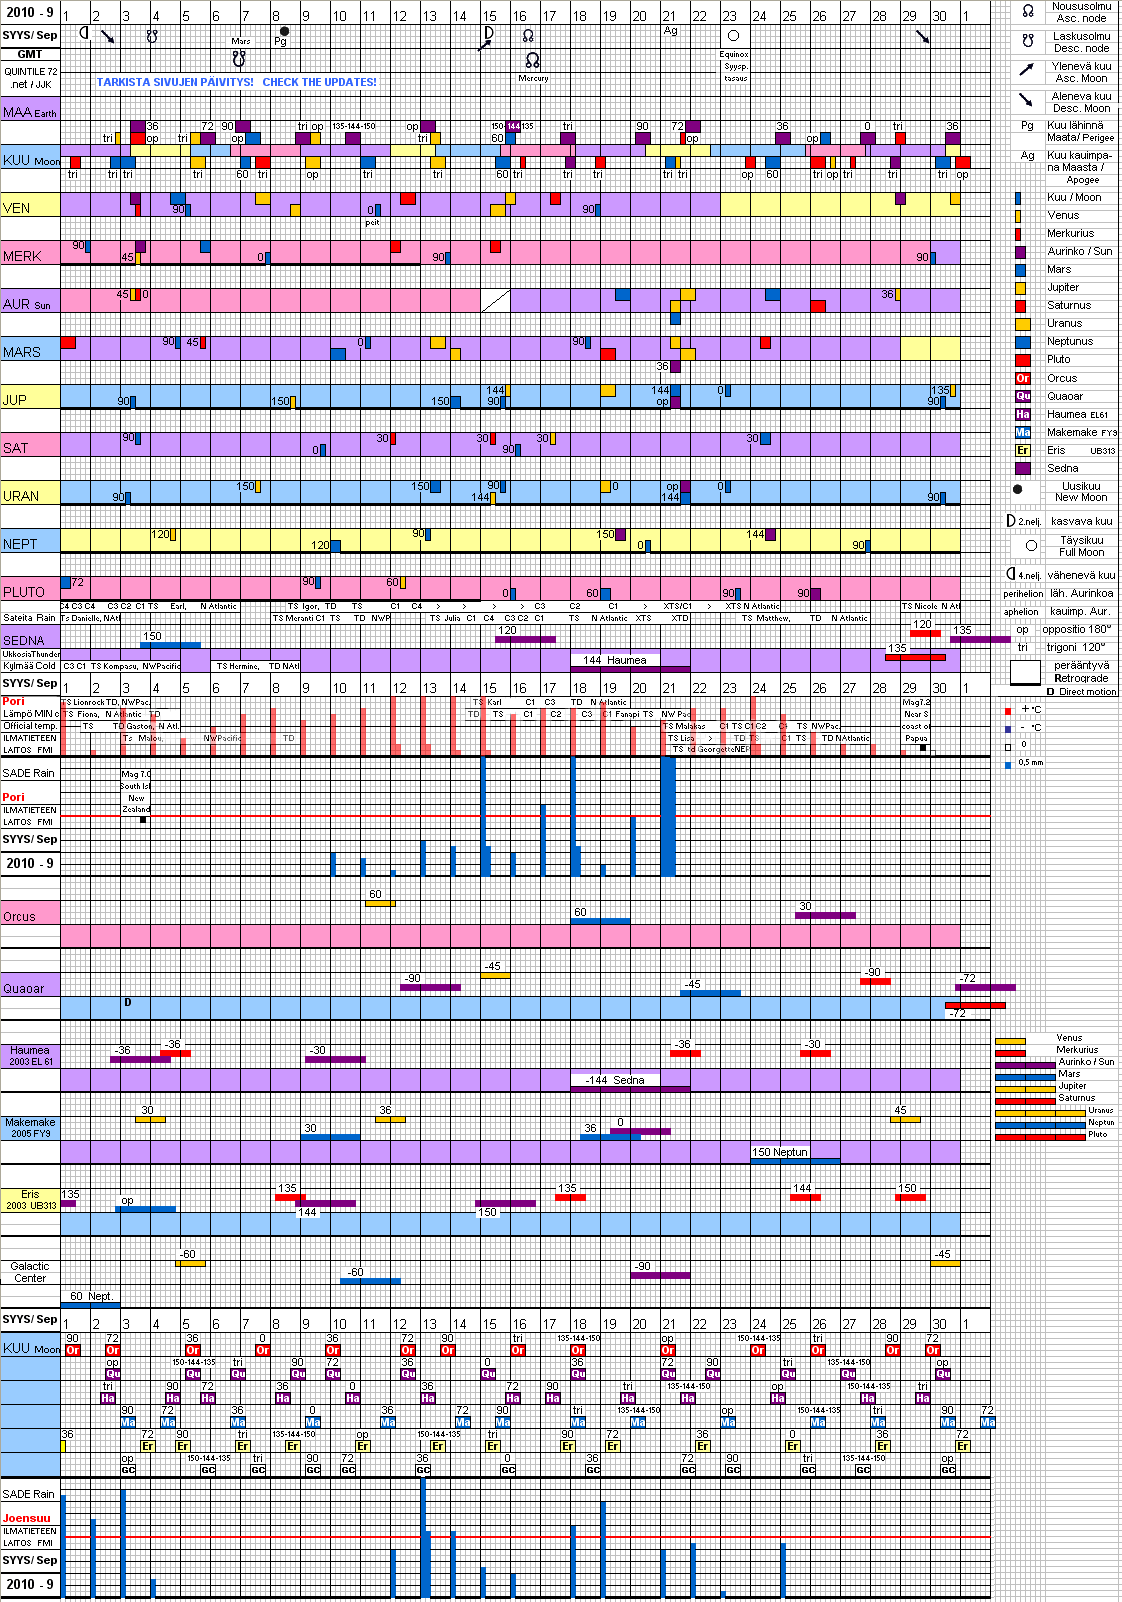
Task: Select the Full Moon circle above Equinox
Action: (x=733, y=35)
